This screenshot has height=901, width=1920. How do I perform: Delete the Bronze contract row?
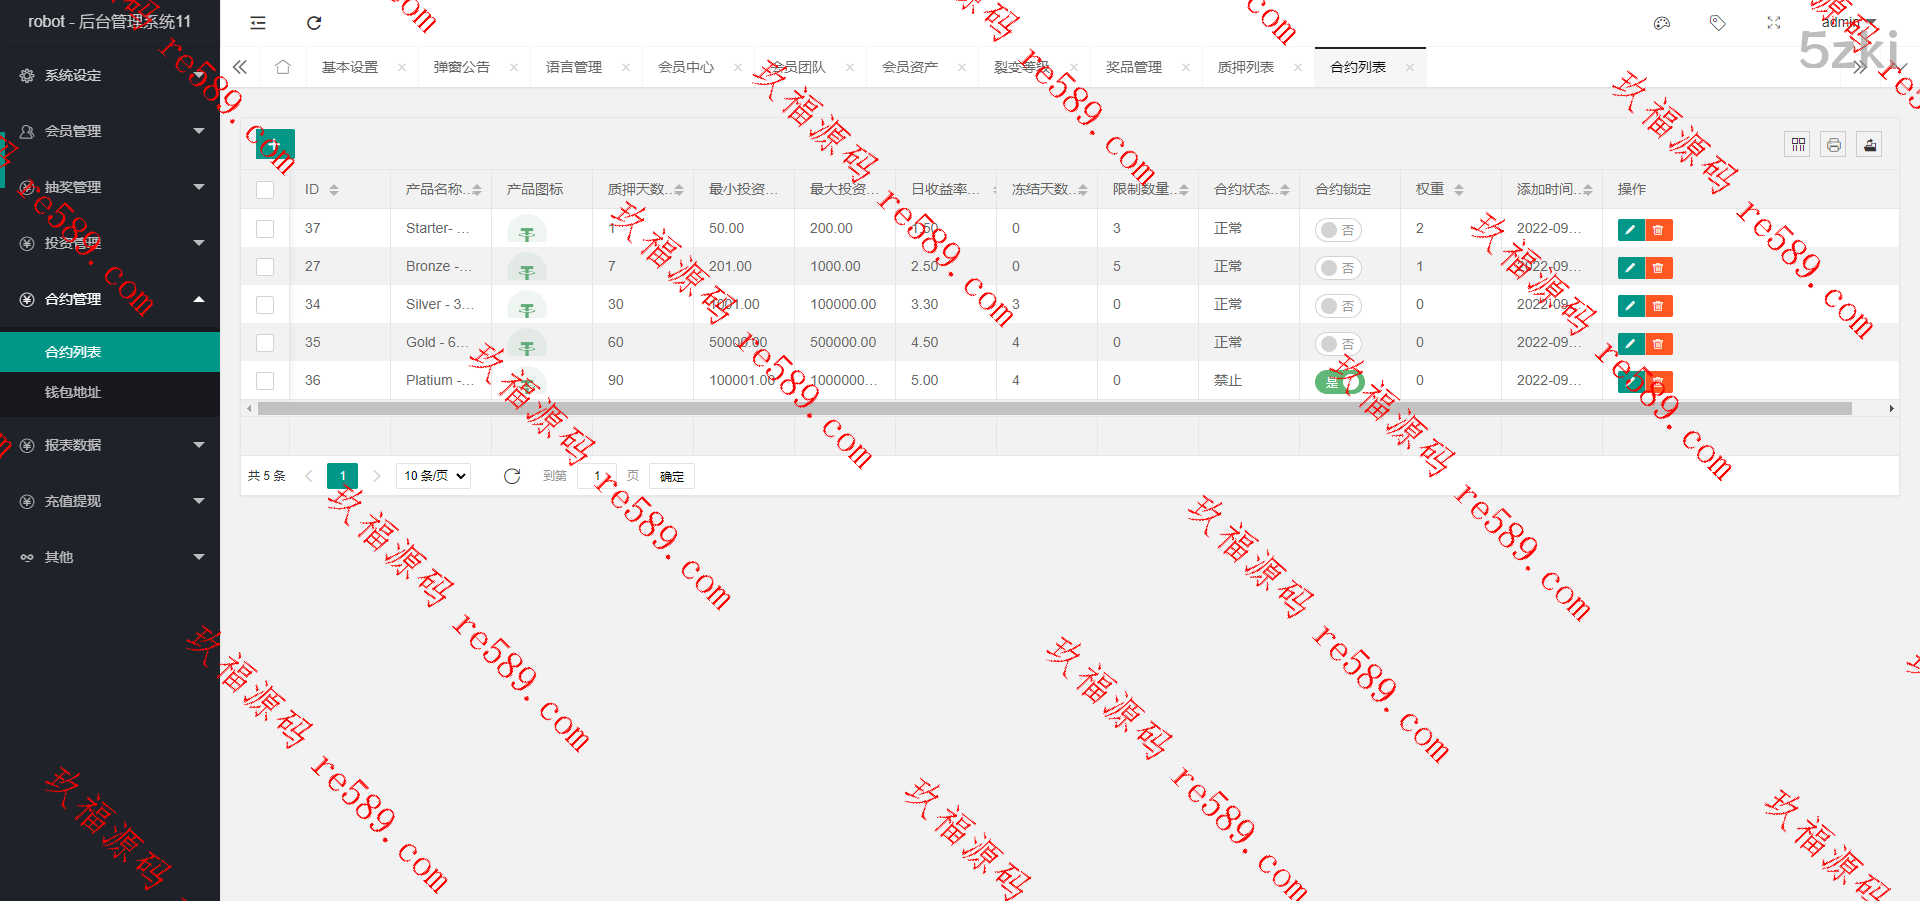(x=1658, y=268)
